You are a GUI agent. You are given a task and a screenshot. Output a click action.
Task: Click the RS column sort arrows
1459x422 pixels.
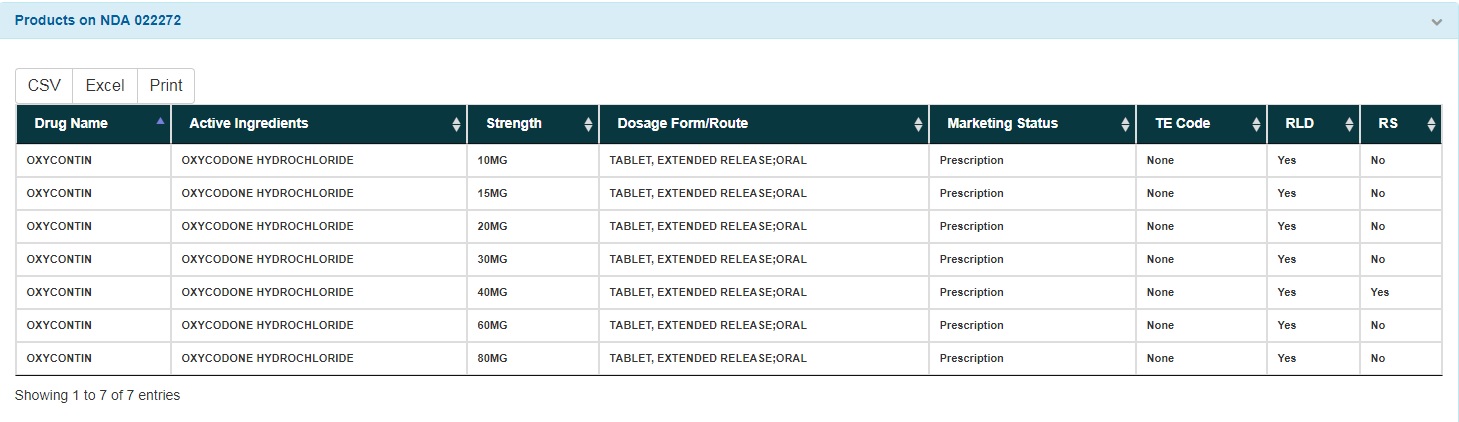click(x=1431, y=124)
